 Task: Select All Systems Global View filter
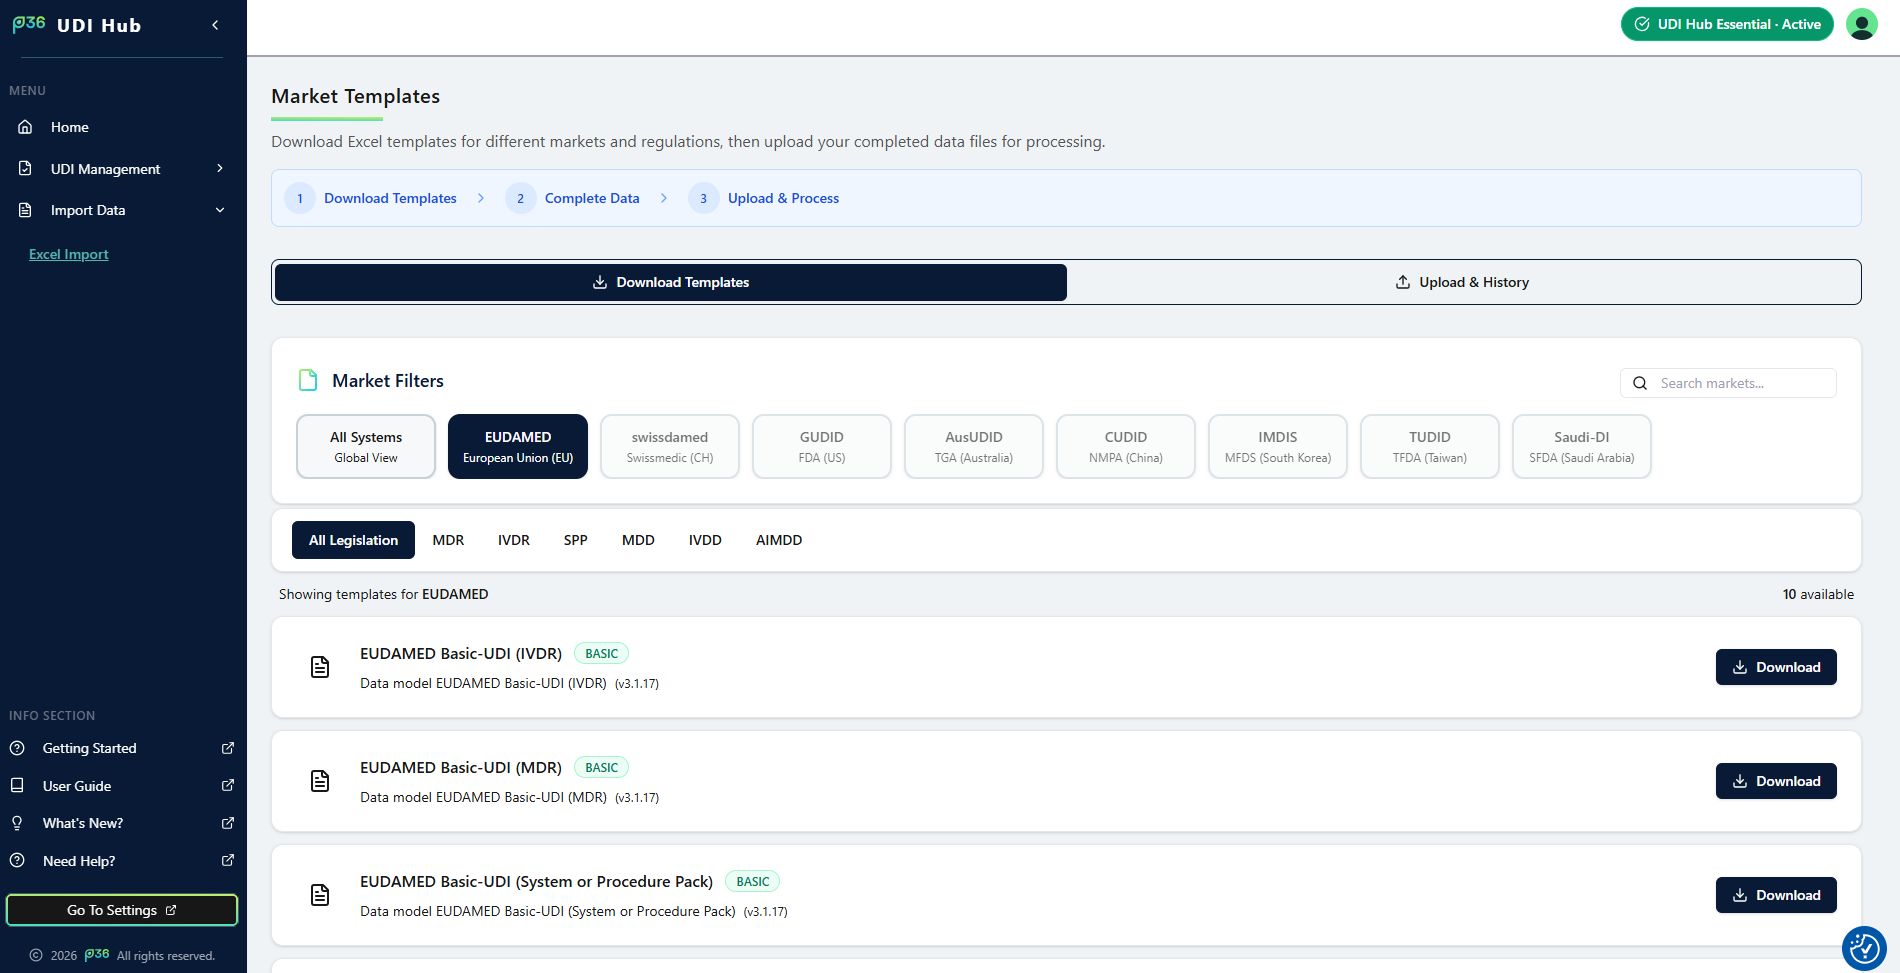point(366,447)
